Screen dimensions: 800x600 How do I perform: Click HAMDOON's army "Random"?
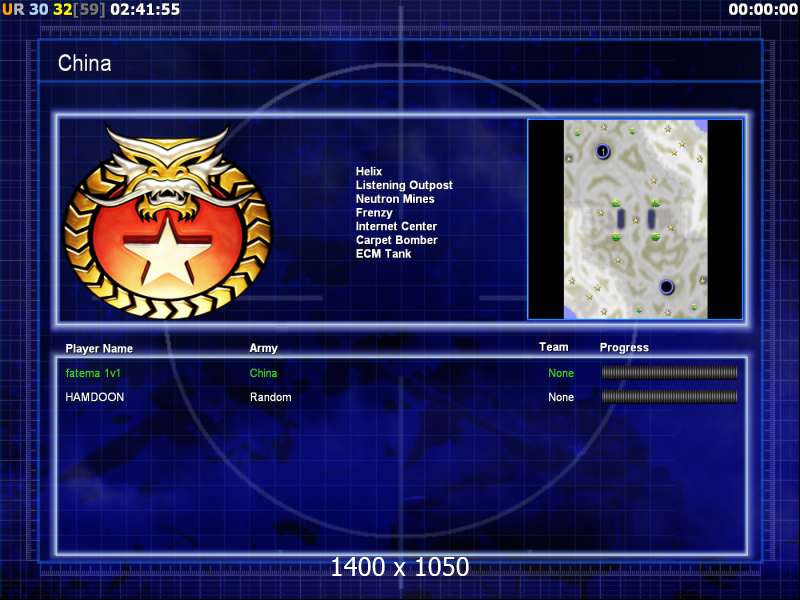(x=270, y=397)
